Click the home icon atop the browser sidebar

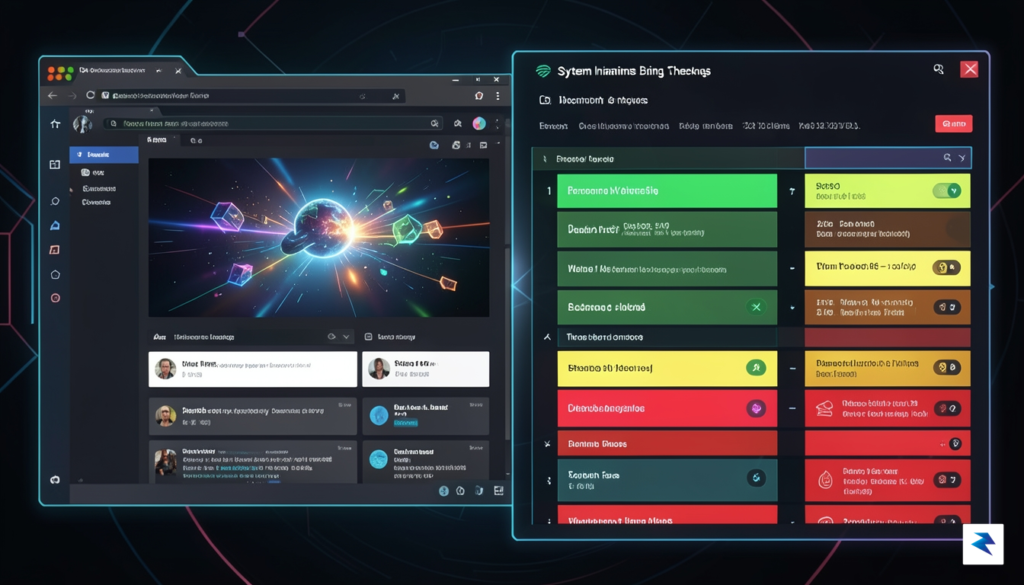56,123
